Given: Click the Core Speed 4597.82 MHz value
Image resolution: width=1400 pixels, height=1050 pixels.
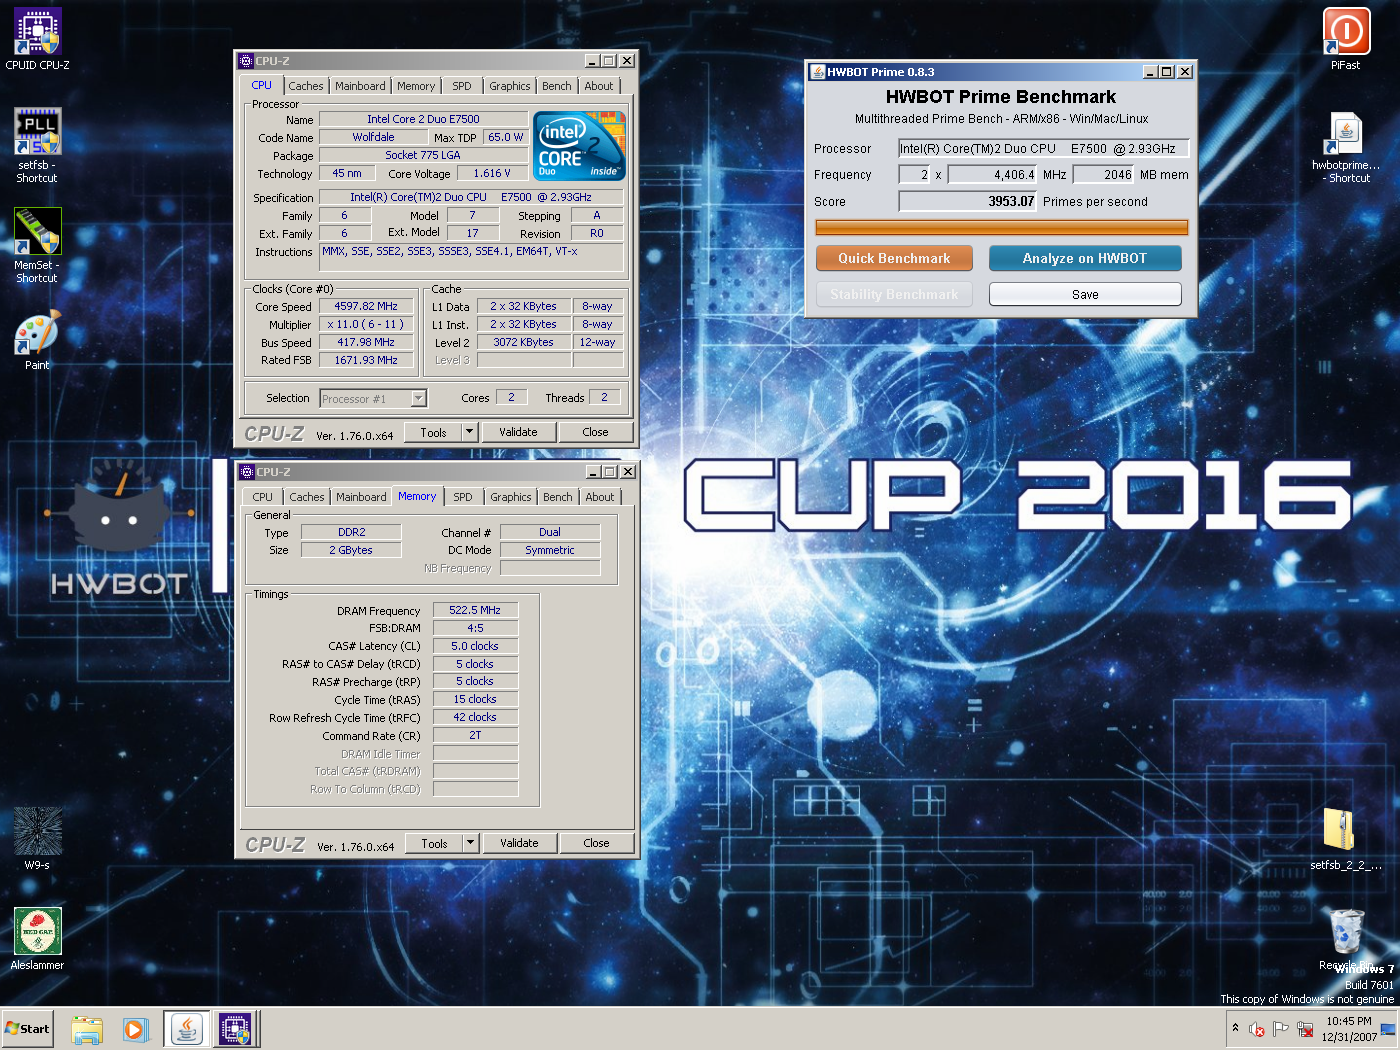Looking at the screenshot, I should coord(366,307).
